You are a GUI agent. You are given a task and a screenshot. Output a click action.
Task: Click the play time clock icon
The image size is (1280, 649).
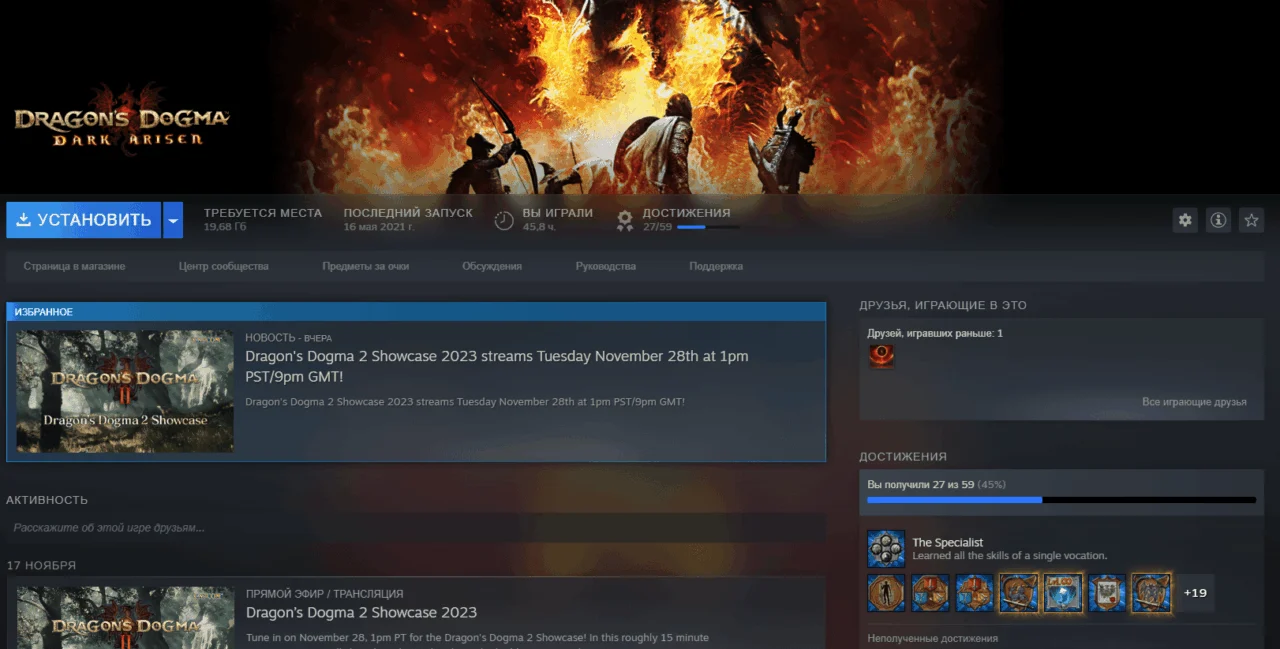[505, 220]
